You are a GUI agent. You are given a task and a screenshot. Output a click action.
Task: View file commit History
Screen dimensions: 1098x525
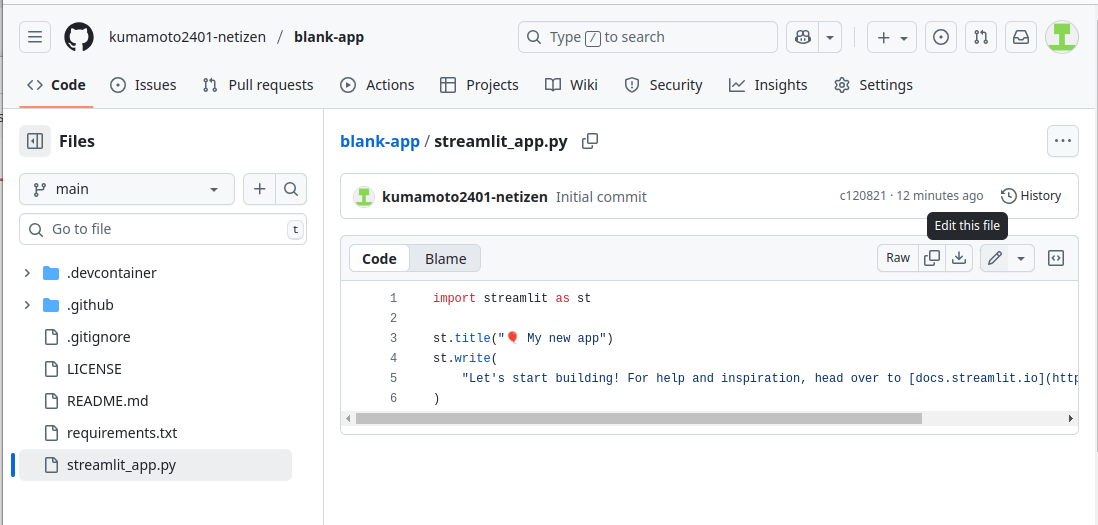[x=1031, y=196]
